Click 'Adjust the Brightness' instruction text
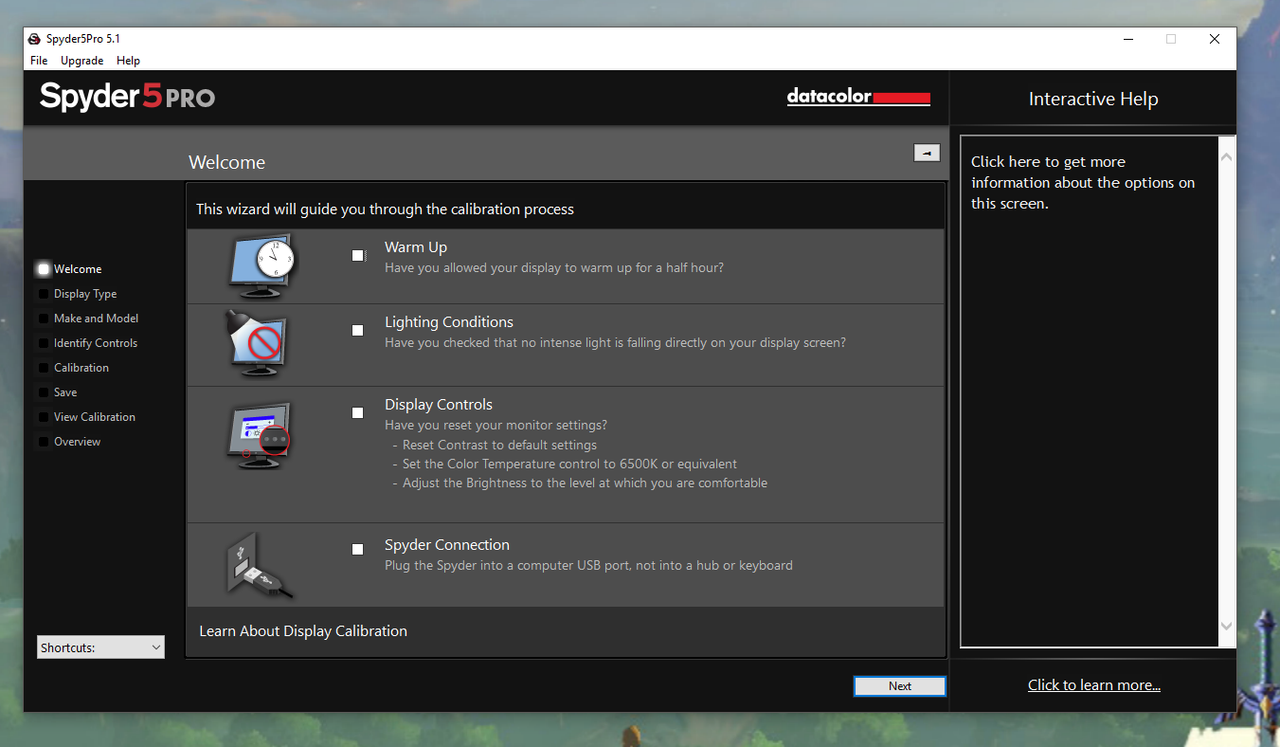Viewport: 1280px width, 747px height. 585,483
